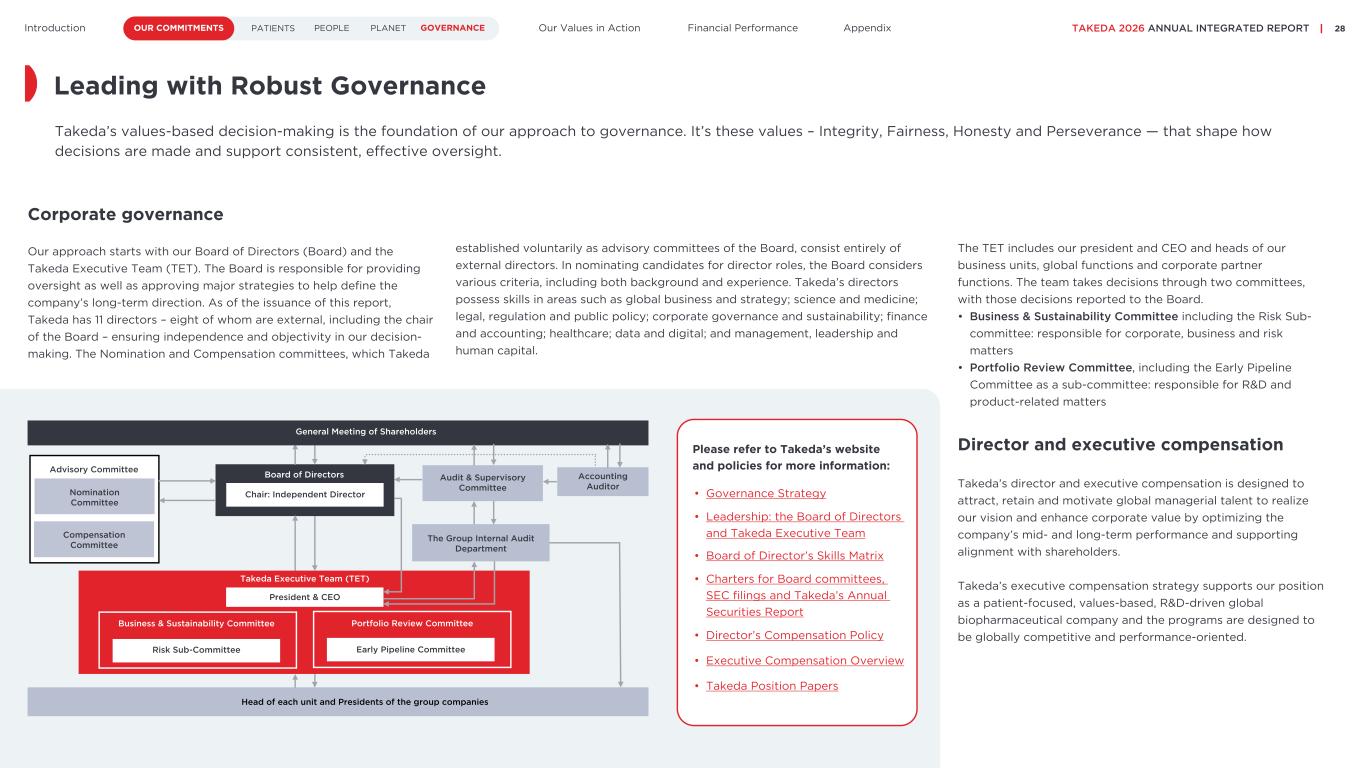
Task: Click the Audit & Supervisory Committee box
Action: (482, 483)
